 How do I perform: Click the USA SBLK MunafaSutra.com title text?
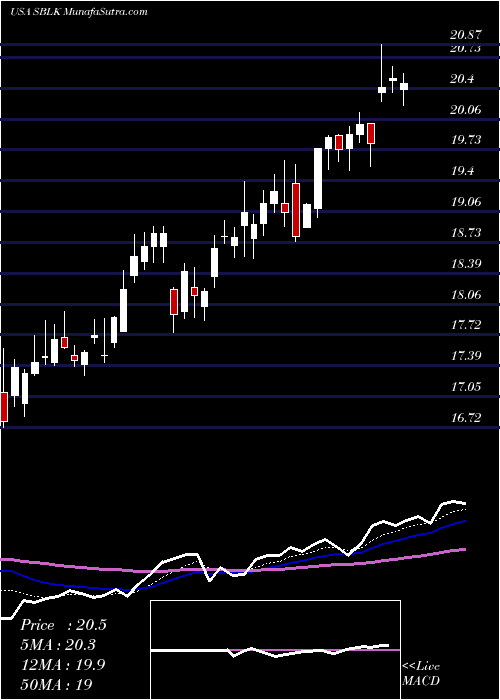point(79,12)
